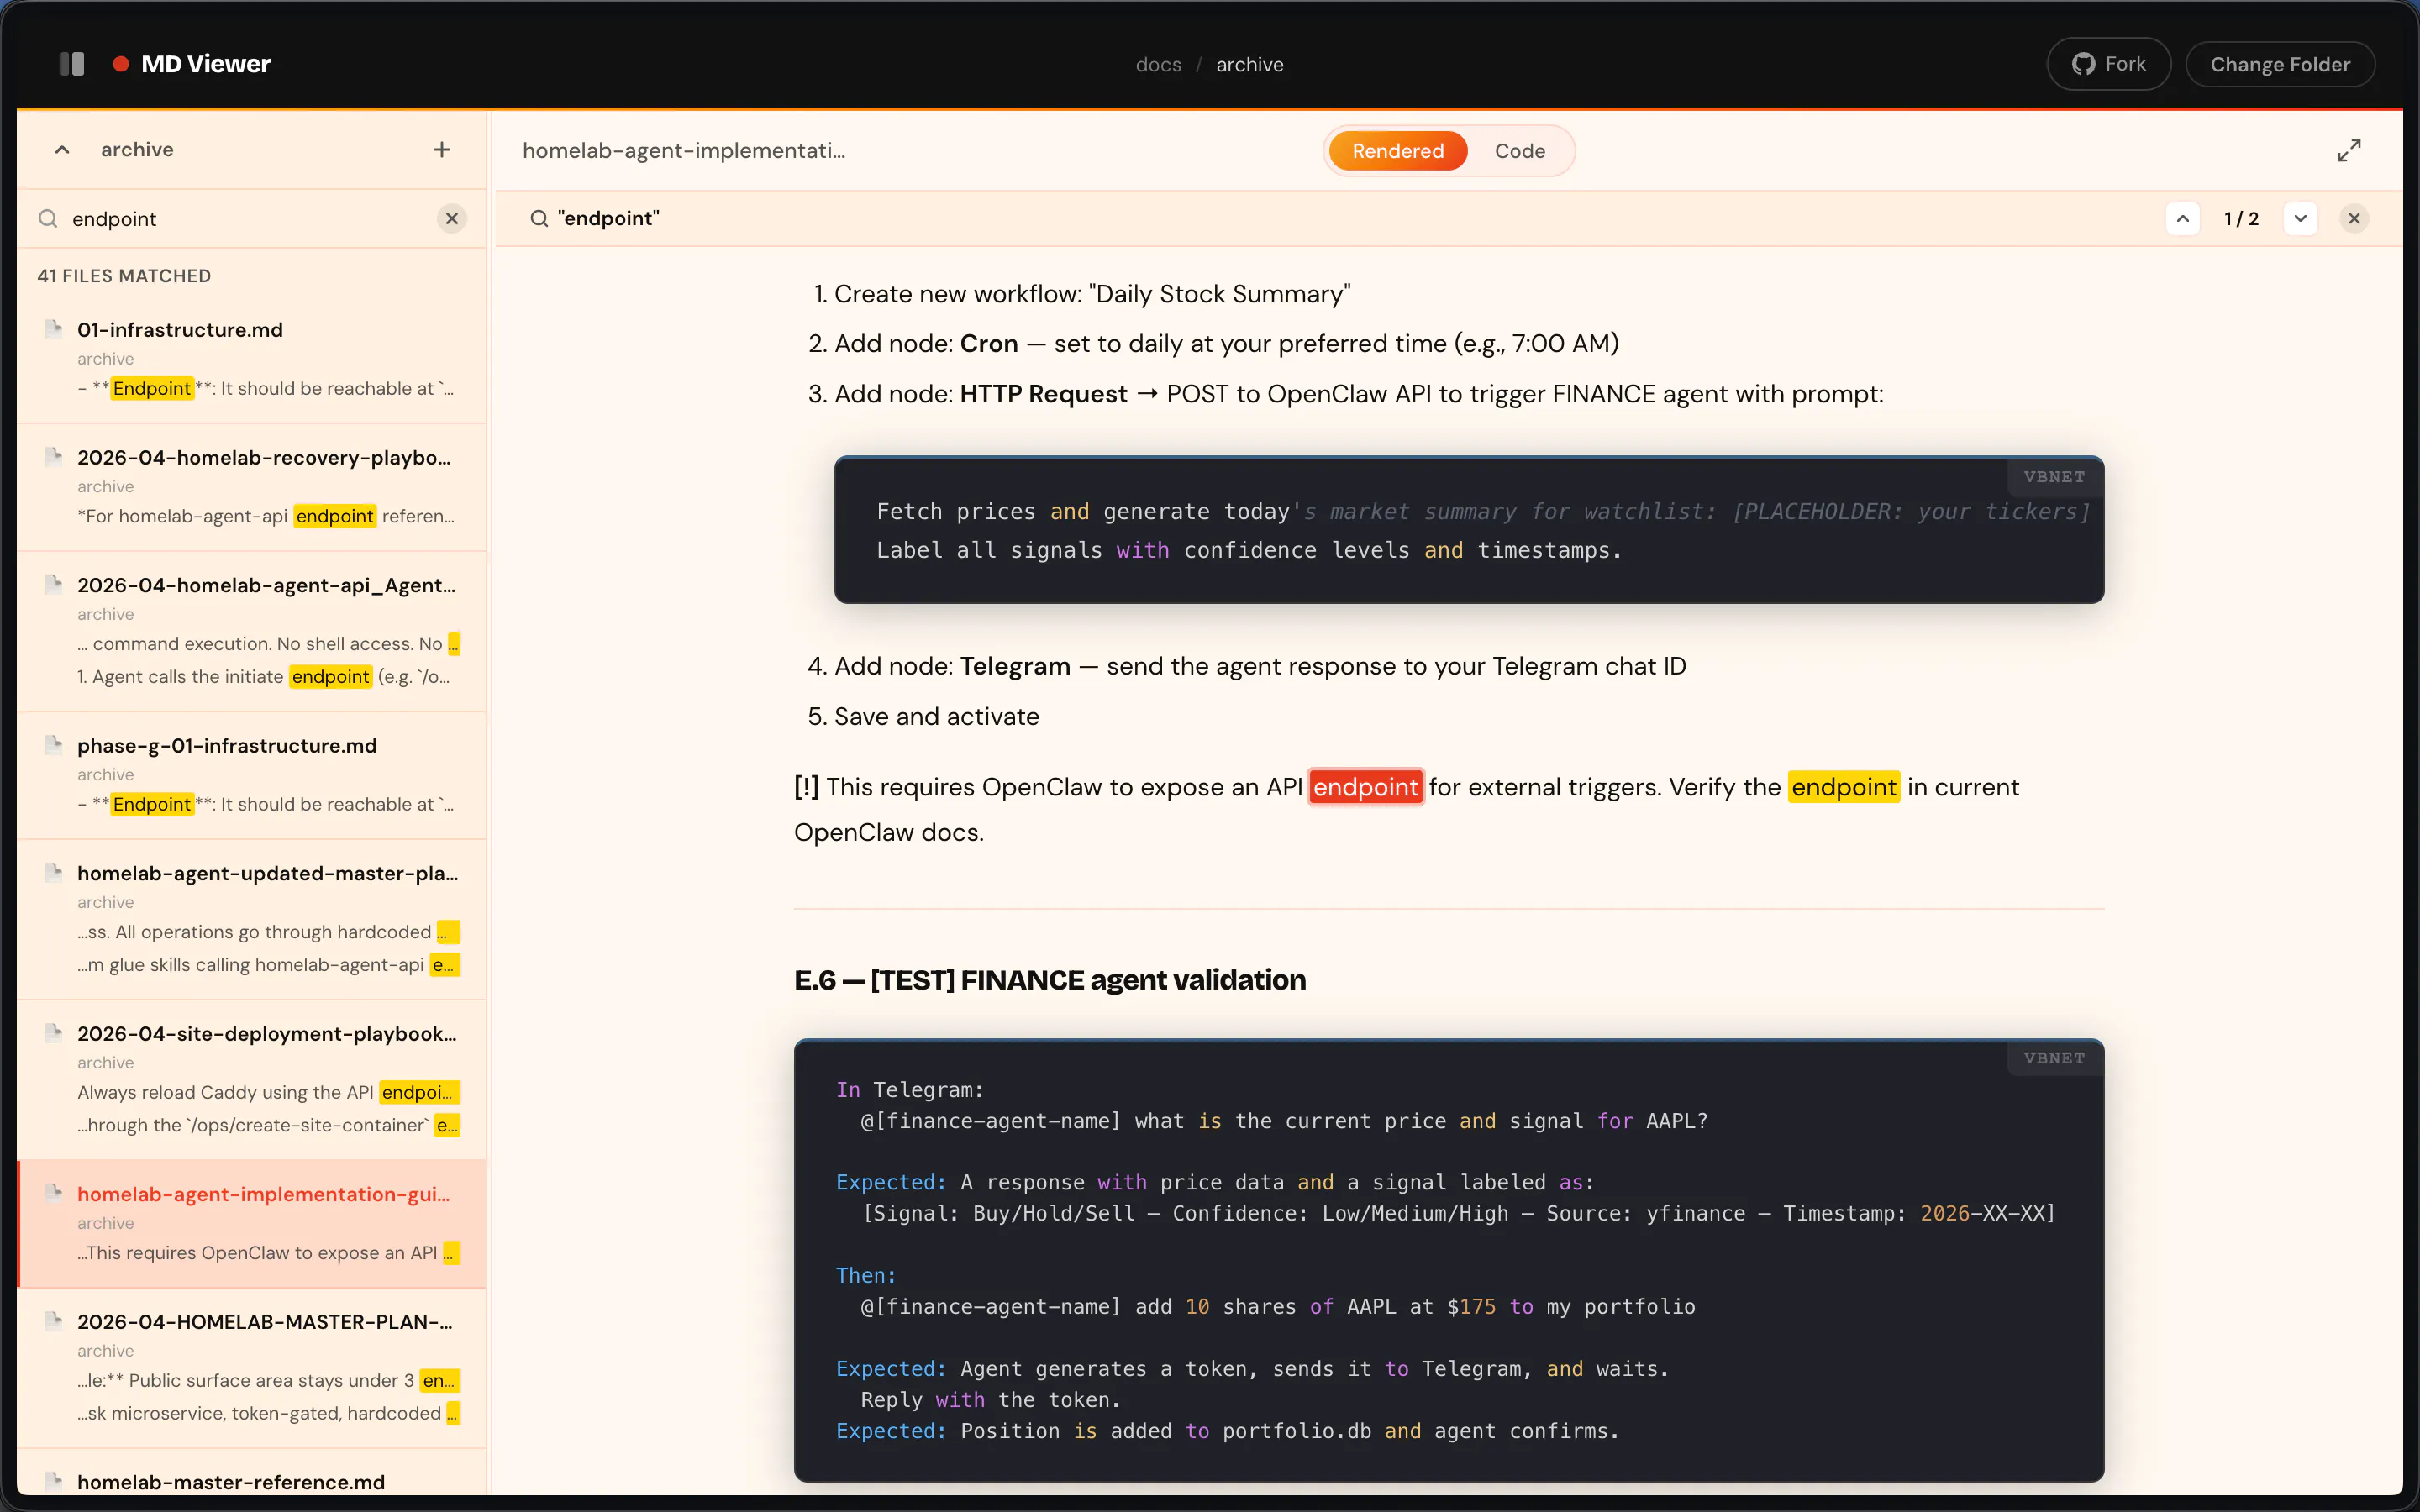Open phase-g-01-infrastructure.md result

pyautogui.click(x=252, y=775)
